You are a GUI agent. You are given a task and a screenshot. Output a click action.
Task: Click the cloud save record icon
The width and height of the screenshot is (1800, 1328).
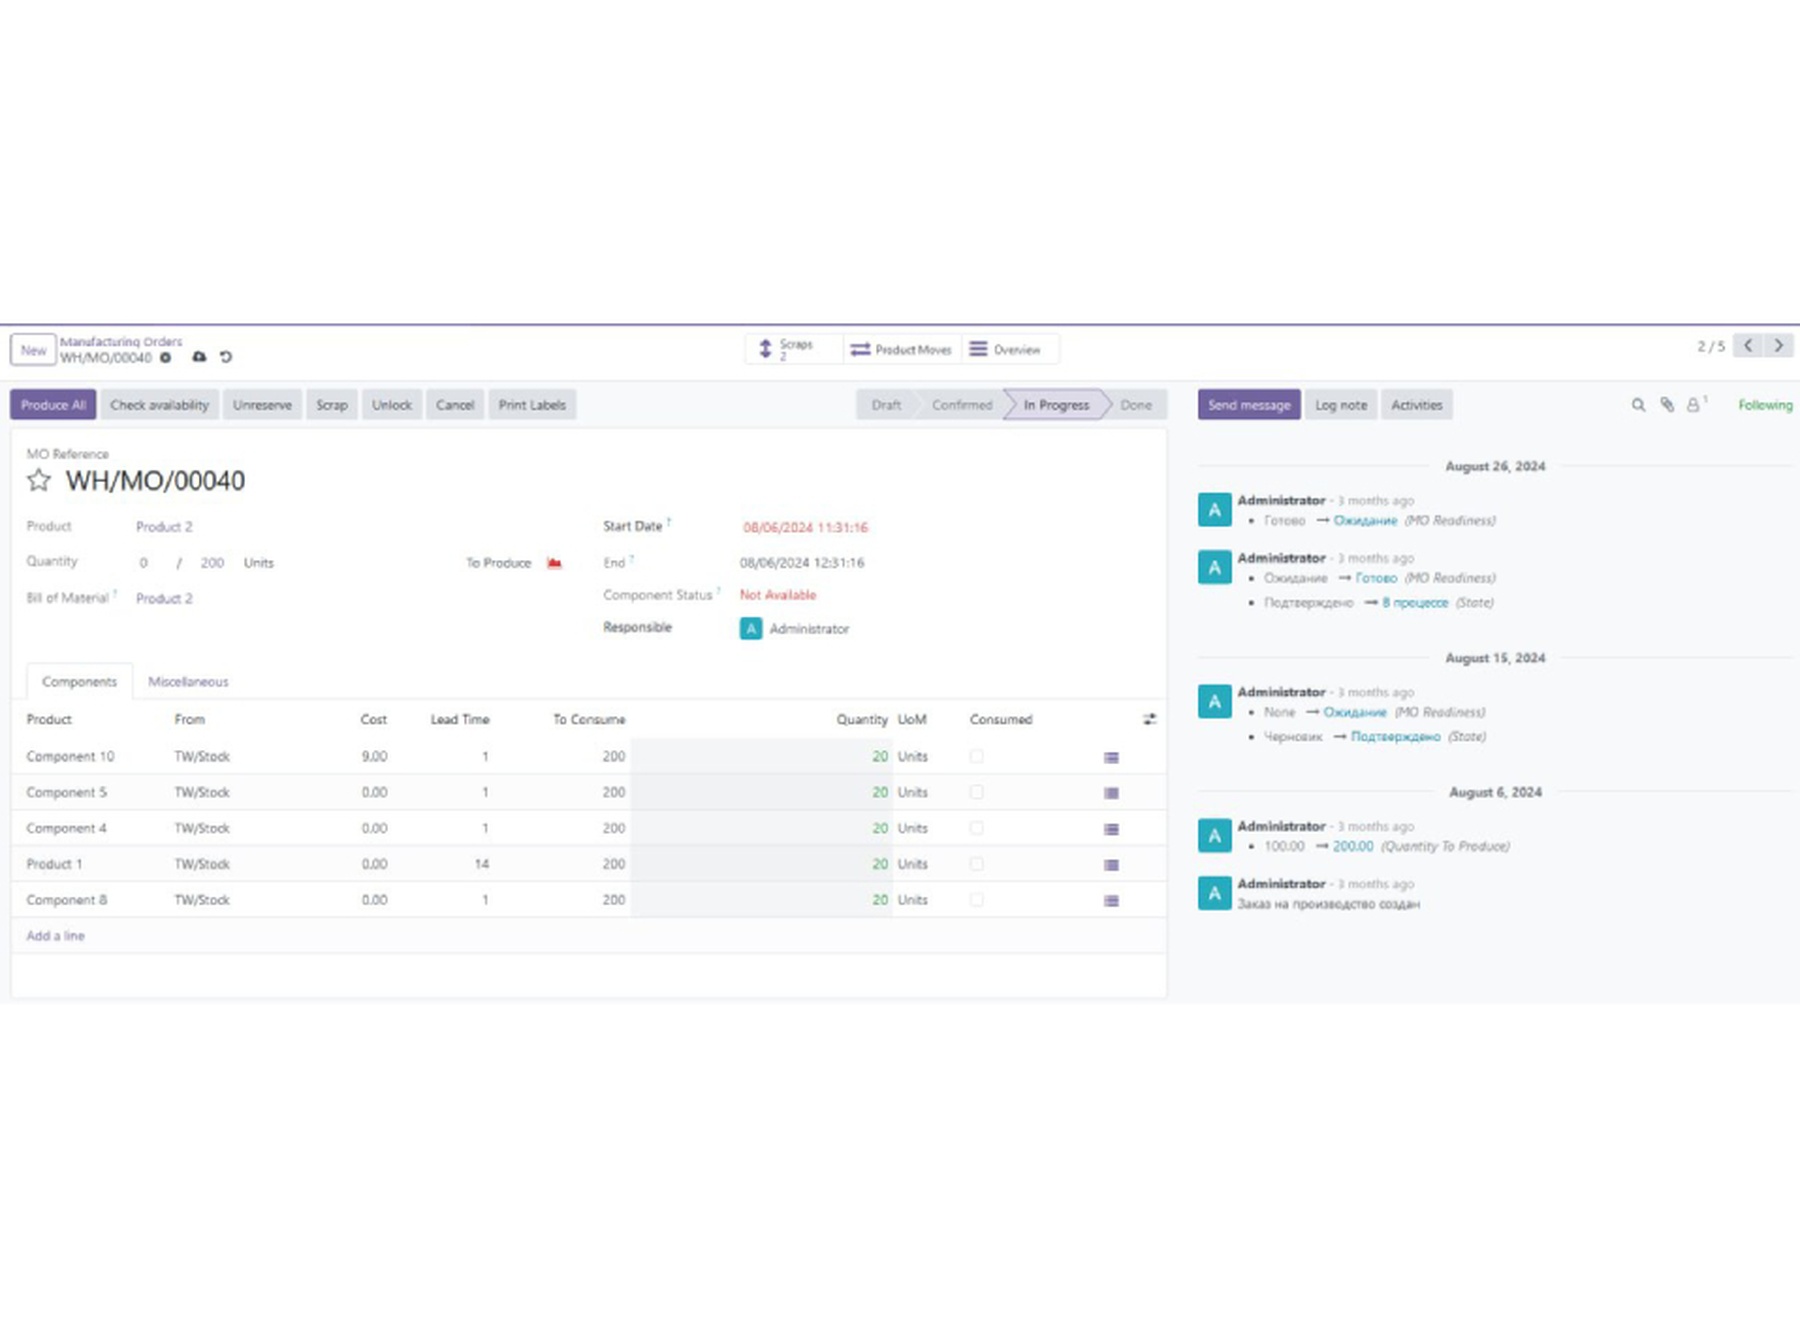199,357
